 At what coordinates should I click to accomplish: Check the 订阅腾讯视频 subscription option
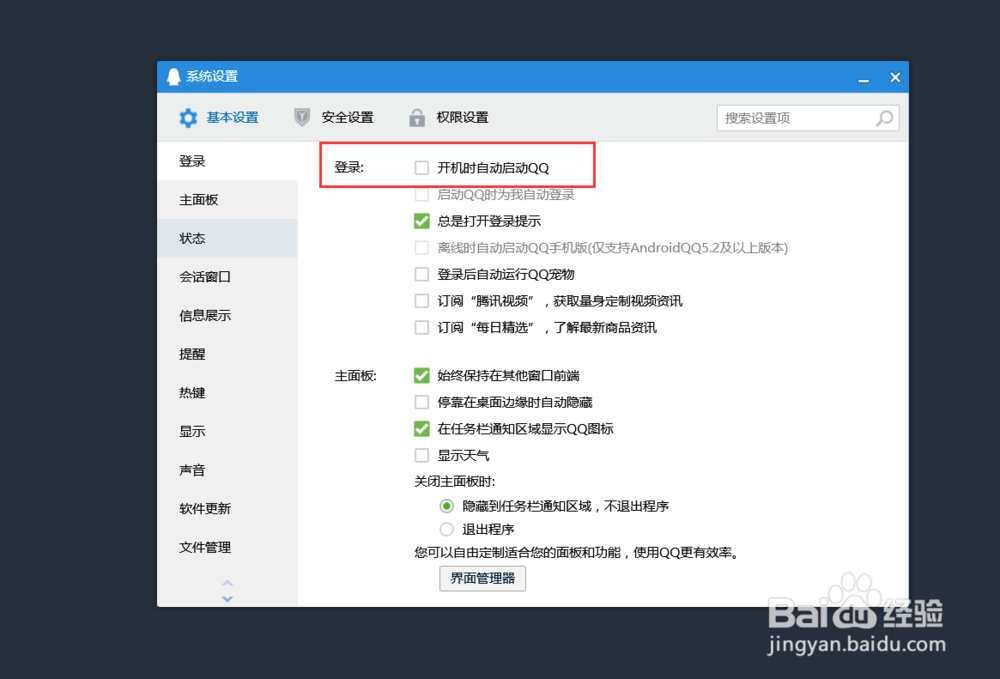click(421, 300)
